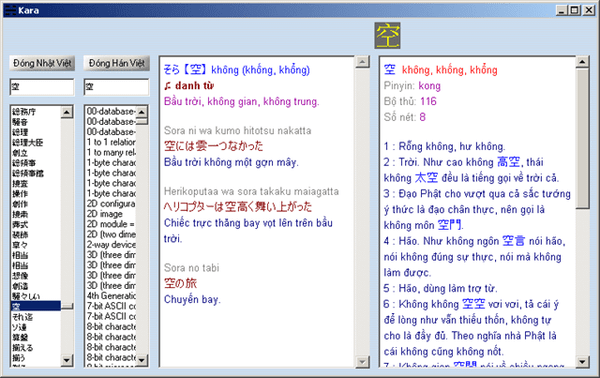Click the large yellow 空 kanji image
600x378 pixels.
coord(387,36)
